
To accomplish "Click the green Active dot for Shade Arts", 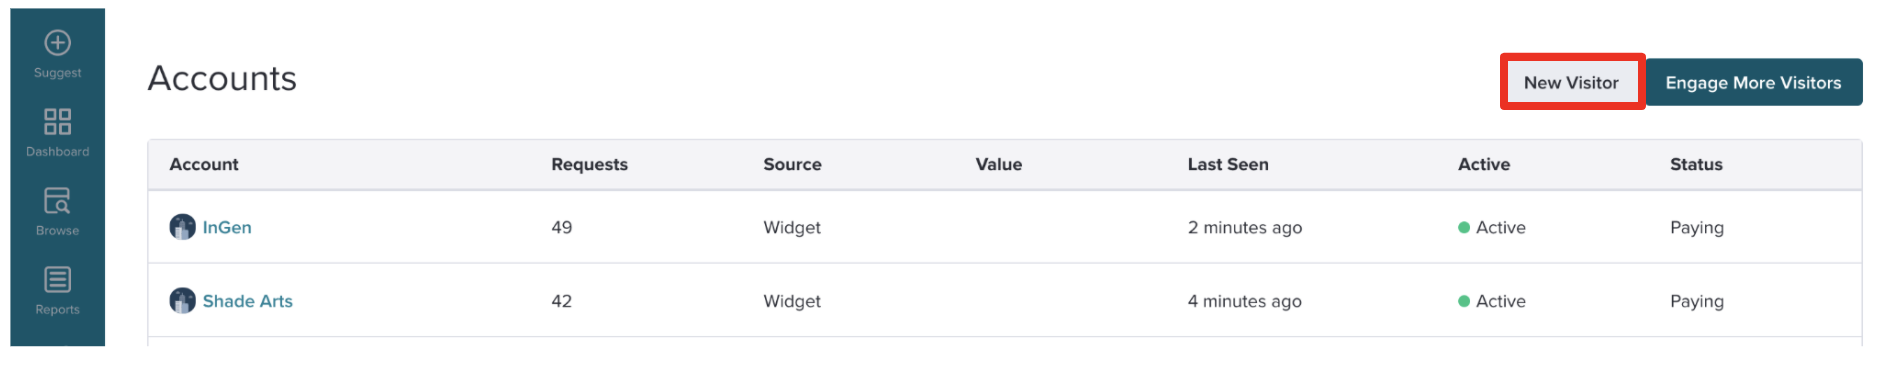I will coord(1464,301).
